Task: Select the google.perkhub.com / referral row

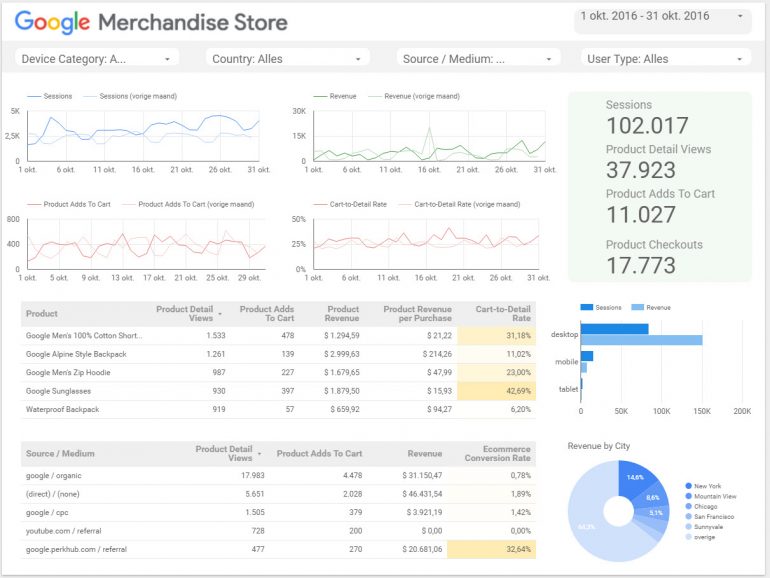Action: click(278, 549)
